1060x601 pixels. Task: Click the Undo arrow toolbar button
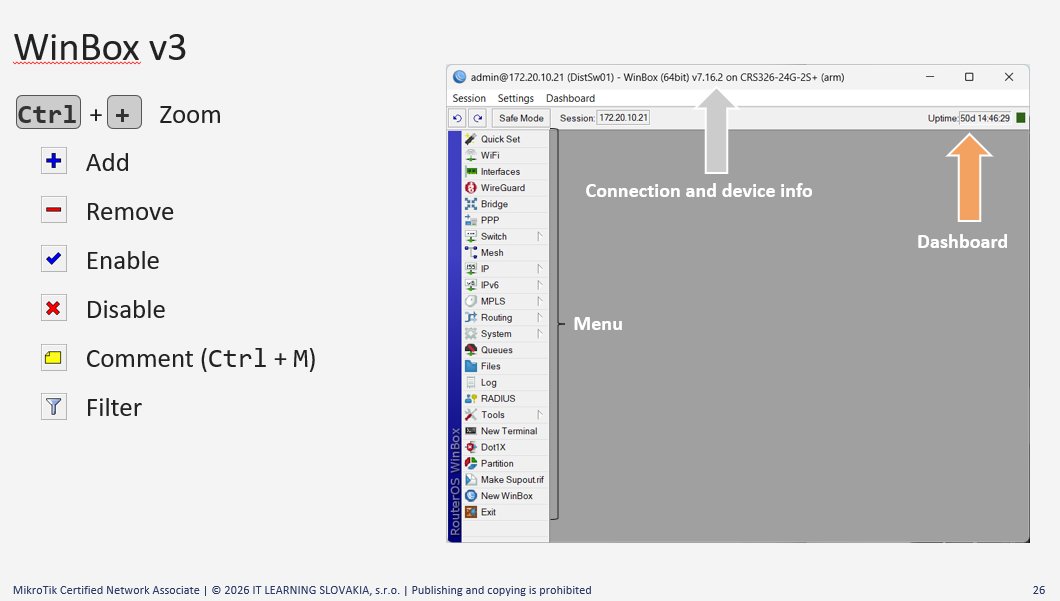click(458, 118)
